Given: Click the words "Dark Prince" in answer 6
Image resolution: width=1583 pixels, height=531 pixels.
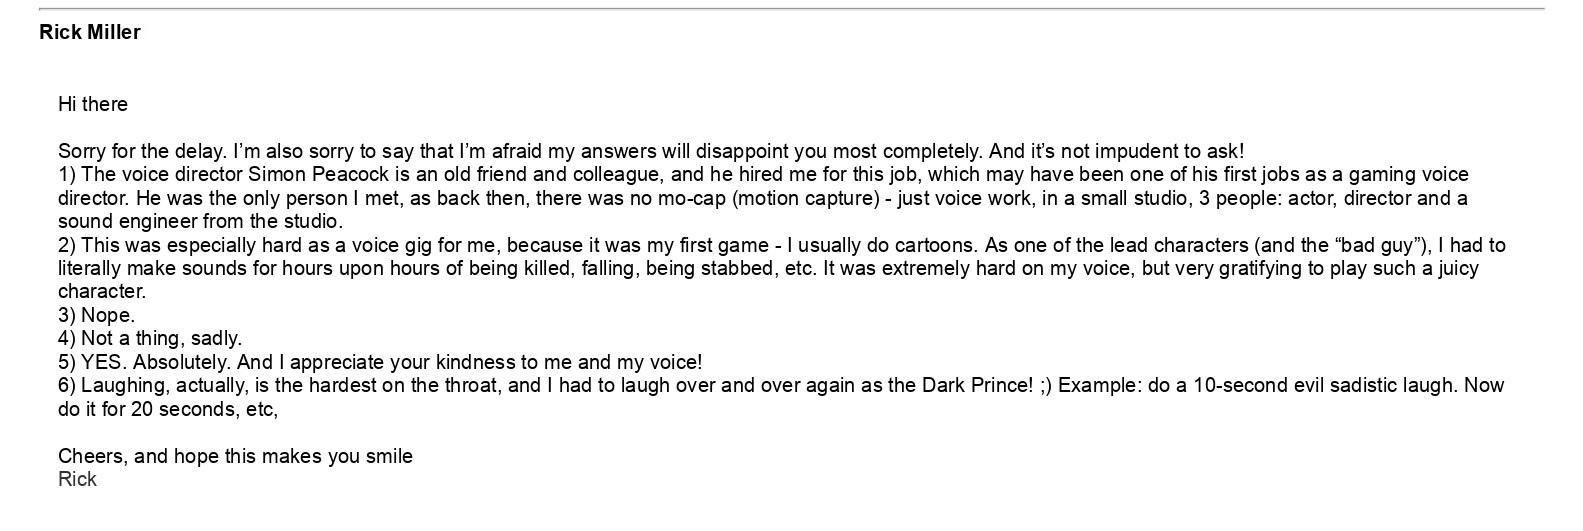Looking at the screenshot, I should 975,385.
